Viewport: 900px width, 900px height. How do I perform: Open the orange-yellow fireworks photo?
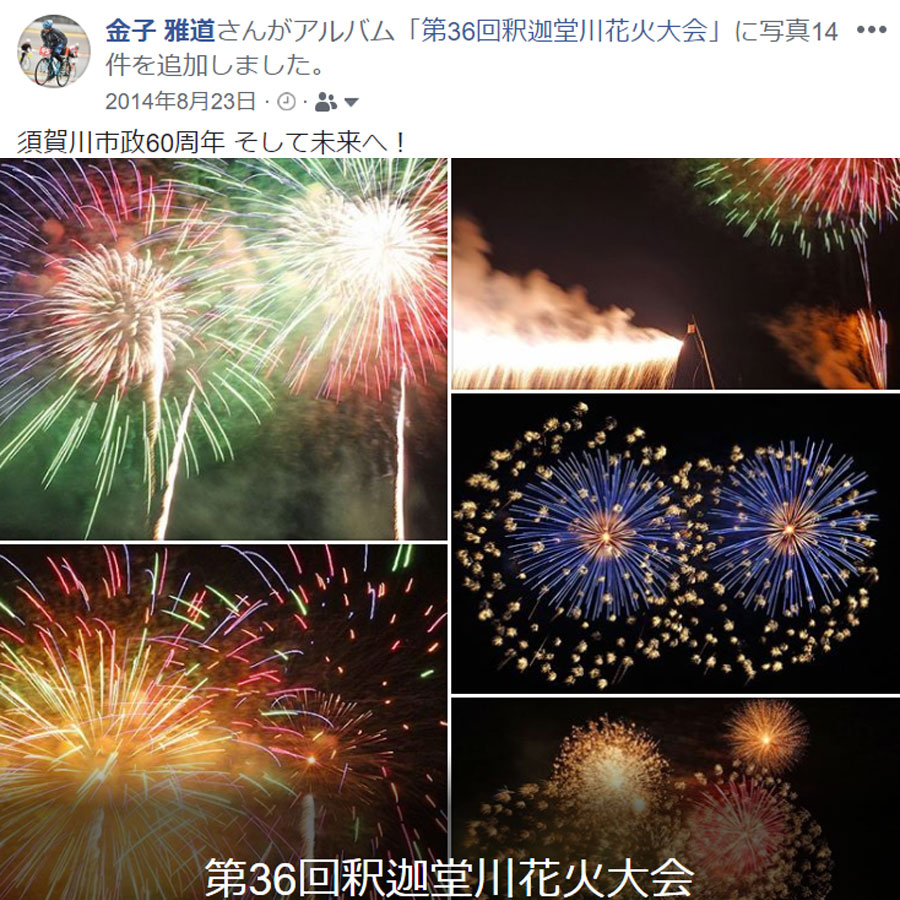[x=223, y=722]
